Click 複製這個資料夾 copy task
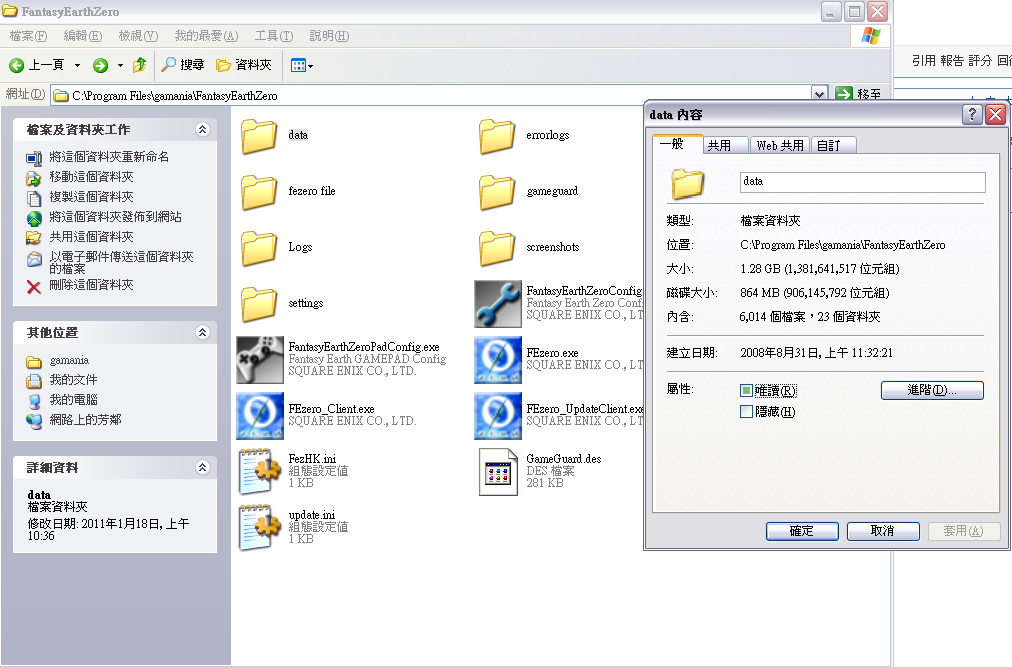Viewport: 1012px width, 667px height. click(x=92, y=197)
